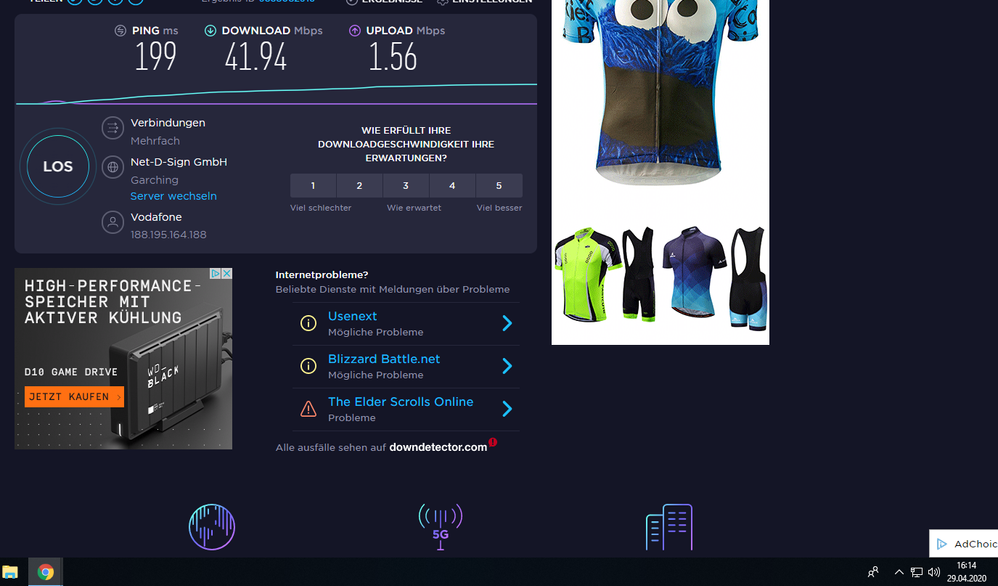
Task: Open The Elder Scrolls Online outage link
Action: pos(400,402)
